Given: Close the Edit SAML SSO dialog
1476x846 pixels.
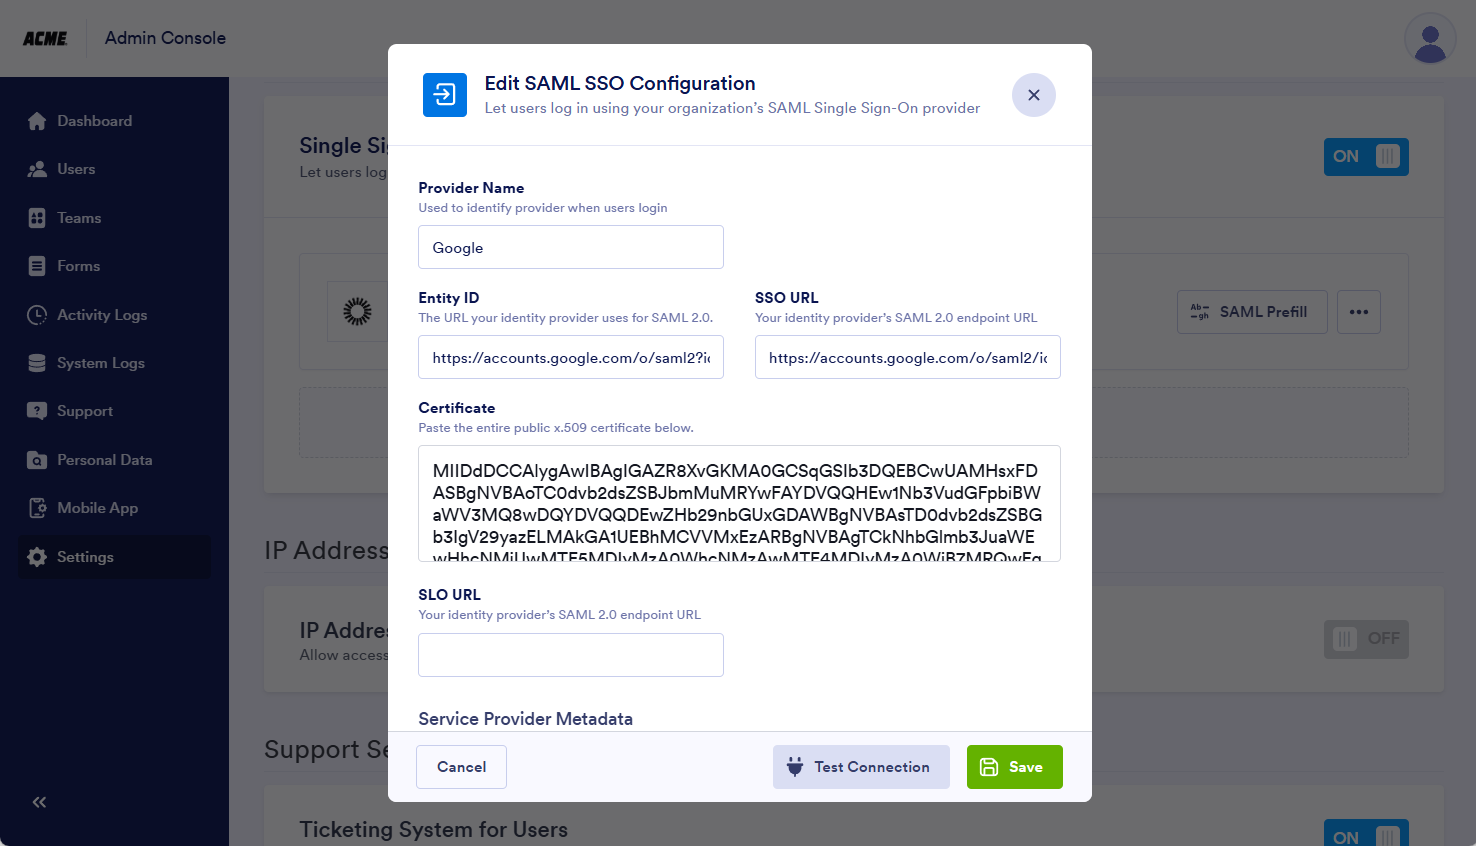Looking at the screenshot, I should pyautogui.click(x=1034, y=95).
